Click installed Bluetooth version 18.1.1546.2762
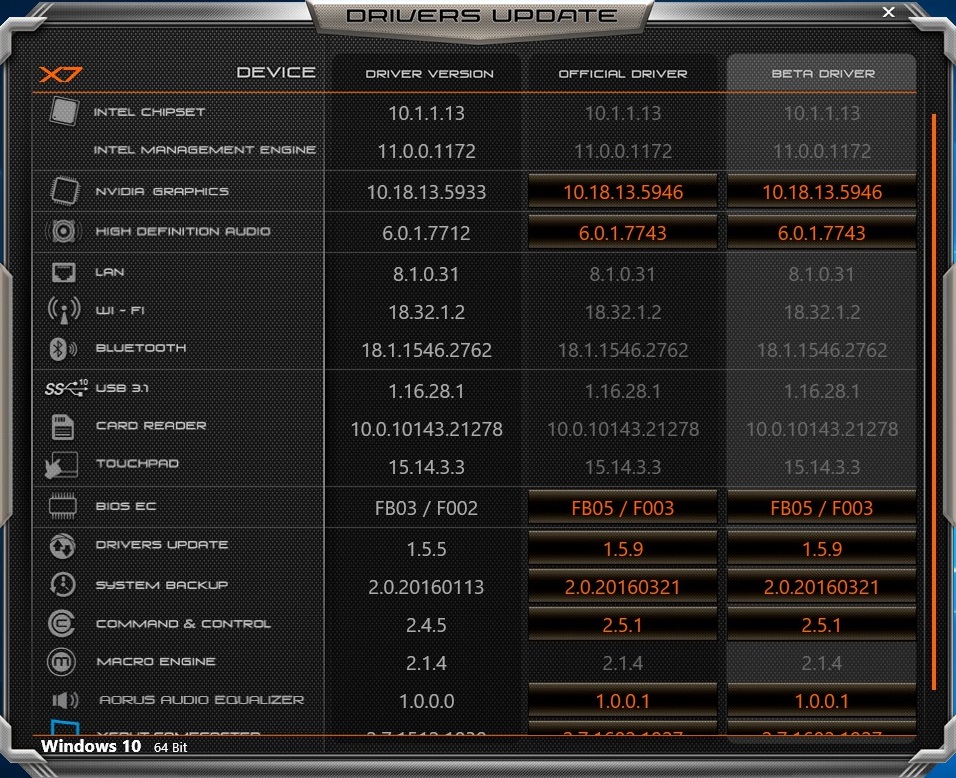The height and width of the screenshot is (778, 956). click(426, 350)
